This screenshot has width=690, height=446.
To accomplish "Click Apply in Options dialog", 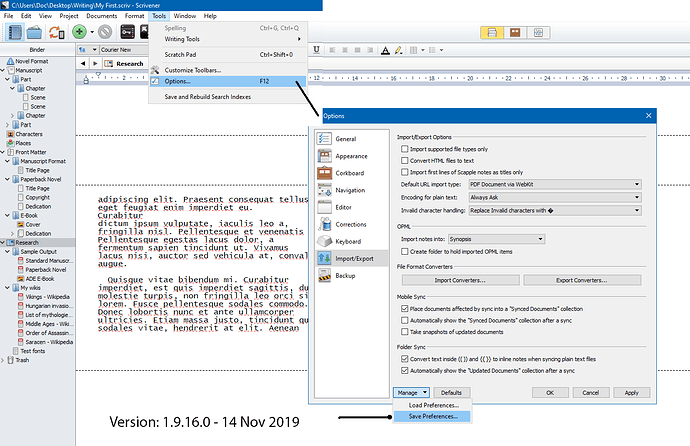I will 631,393.
